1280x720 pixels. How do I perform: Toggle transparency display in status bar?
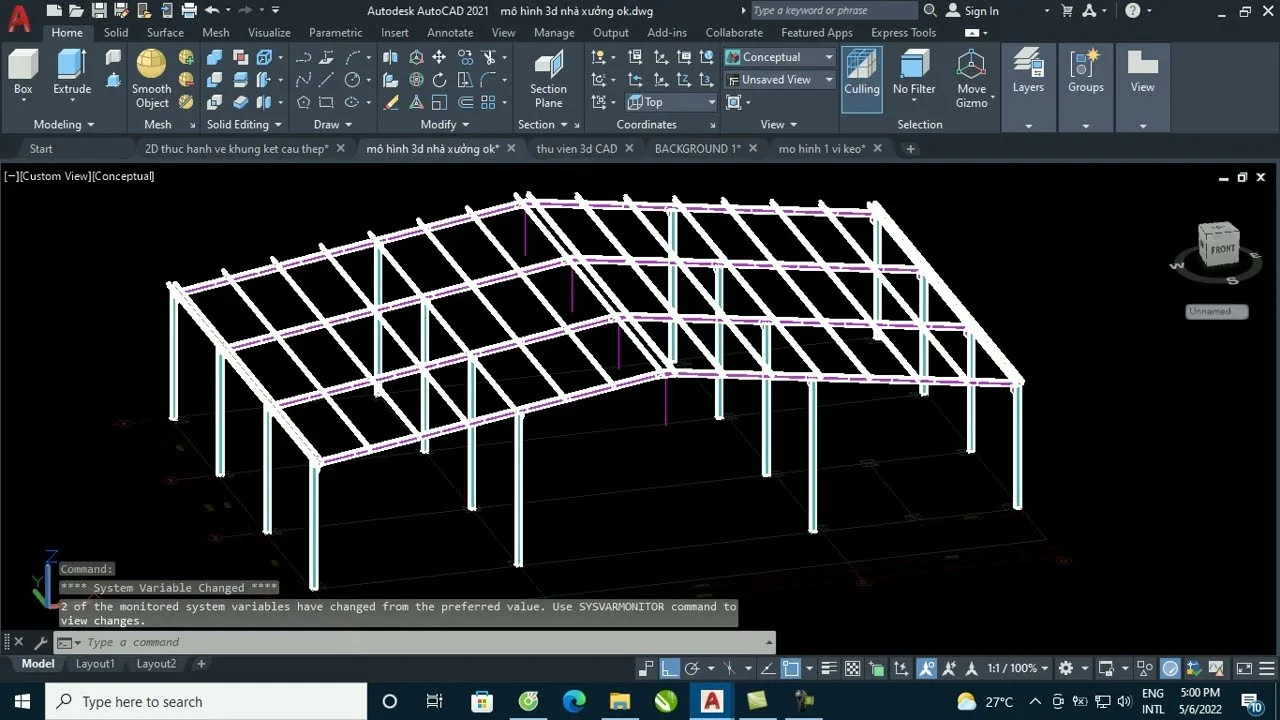coord(853,668)
